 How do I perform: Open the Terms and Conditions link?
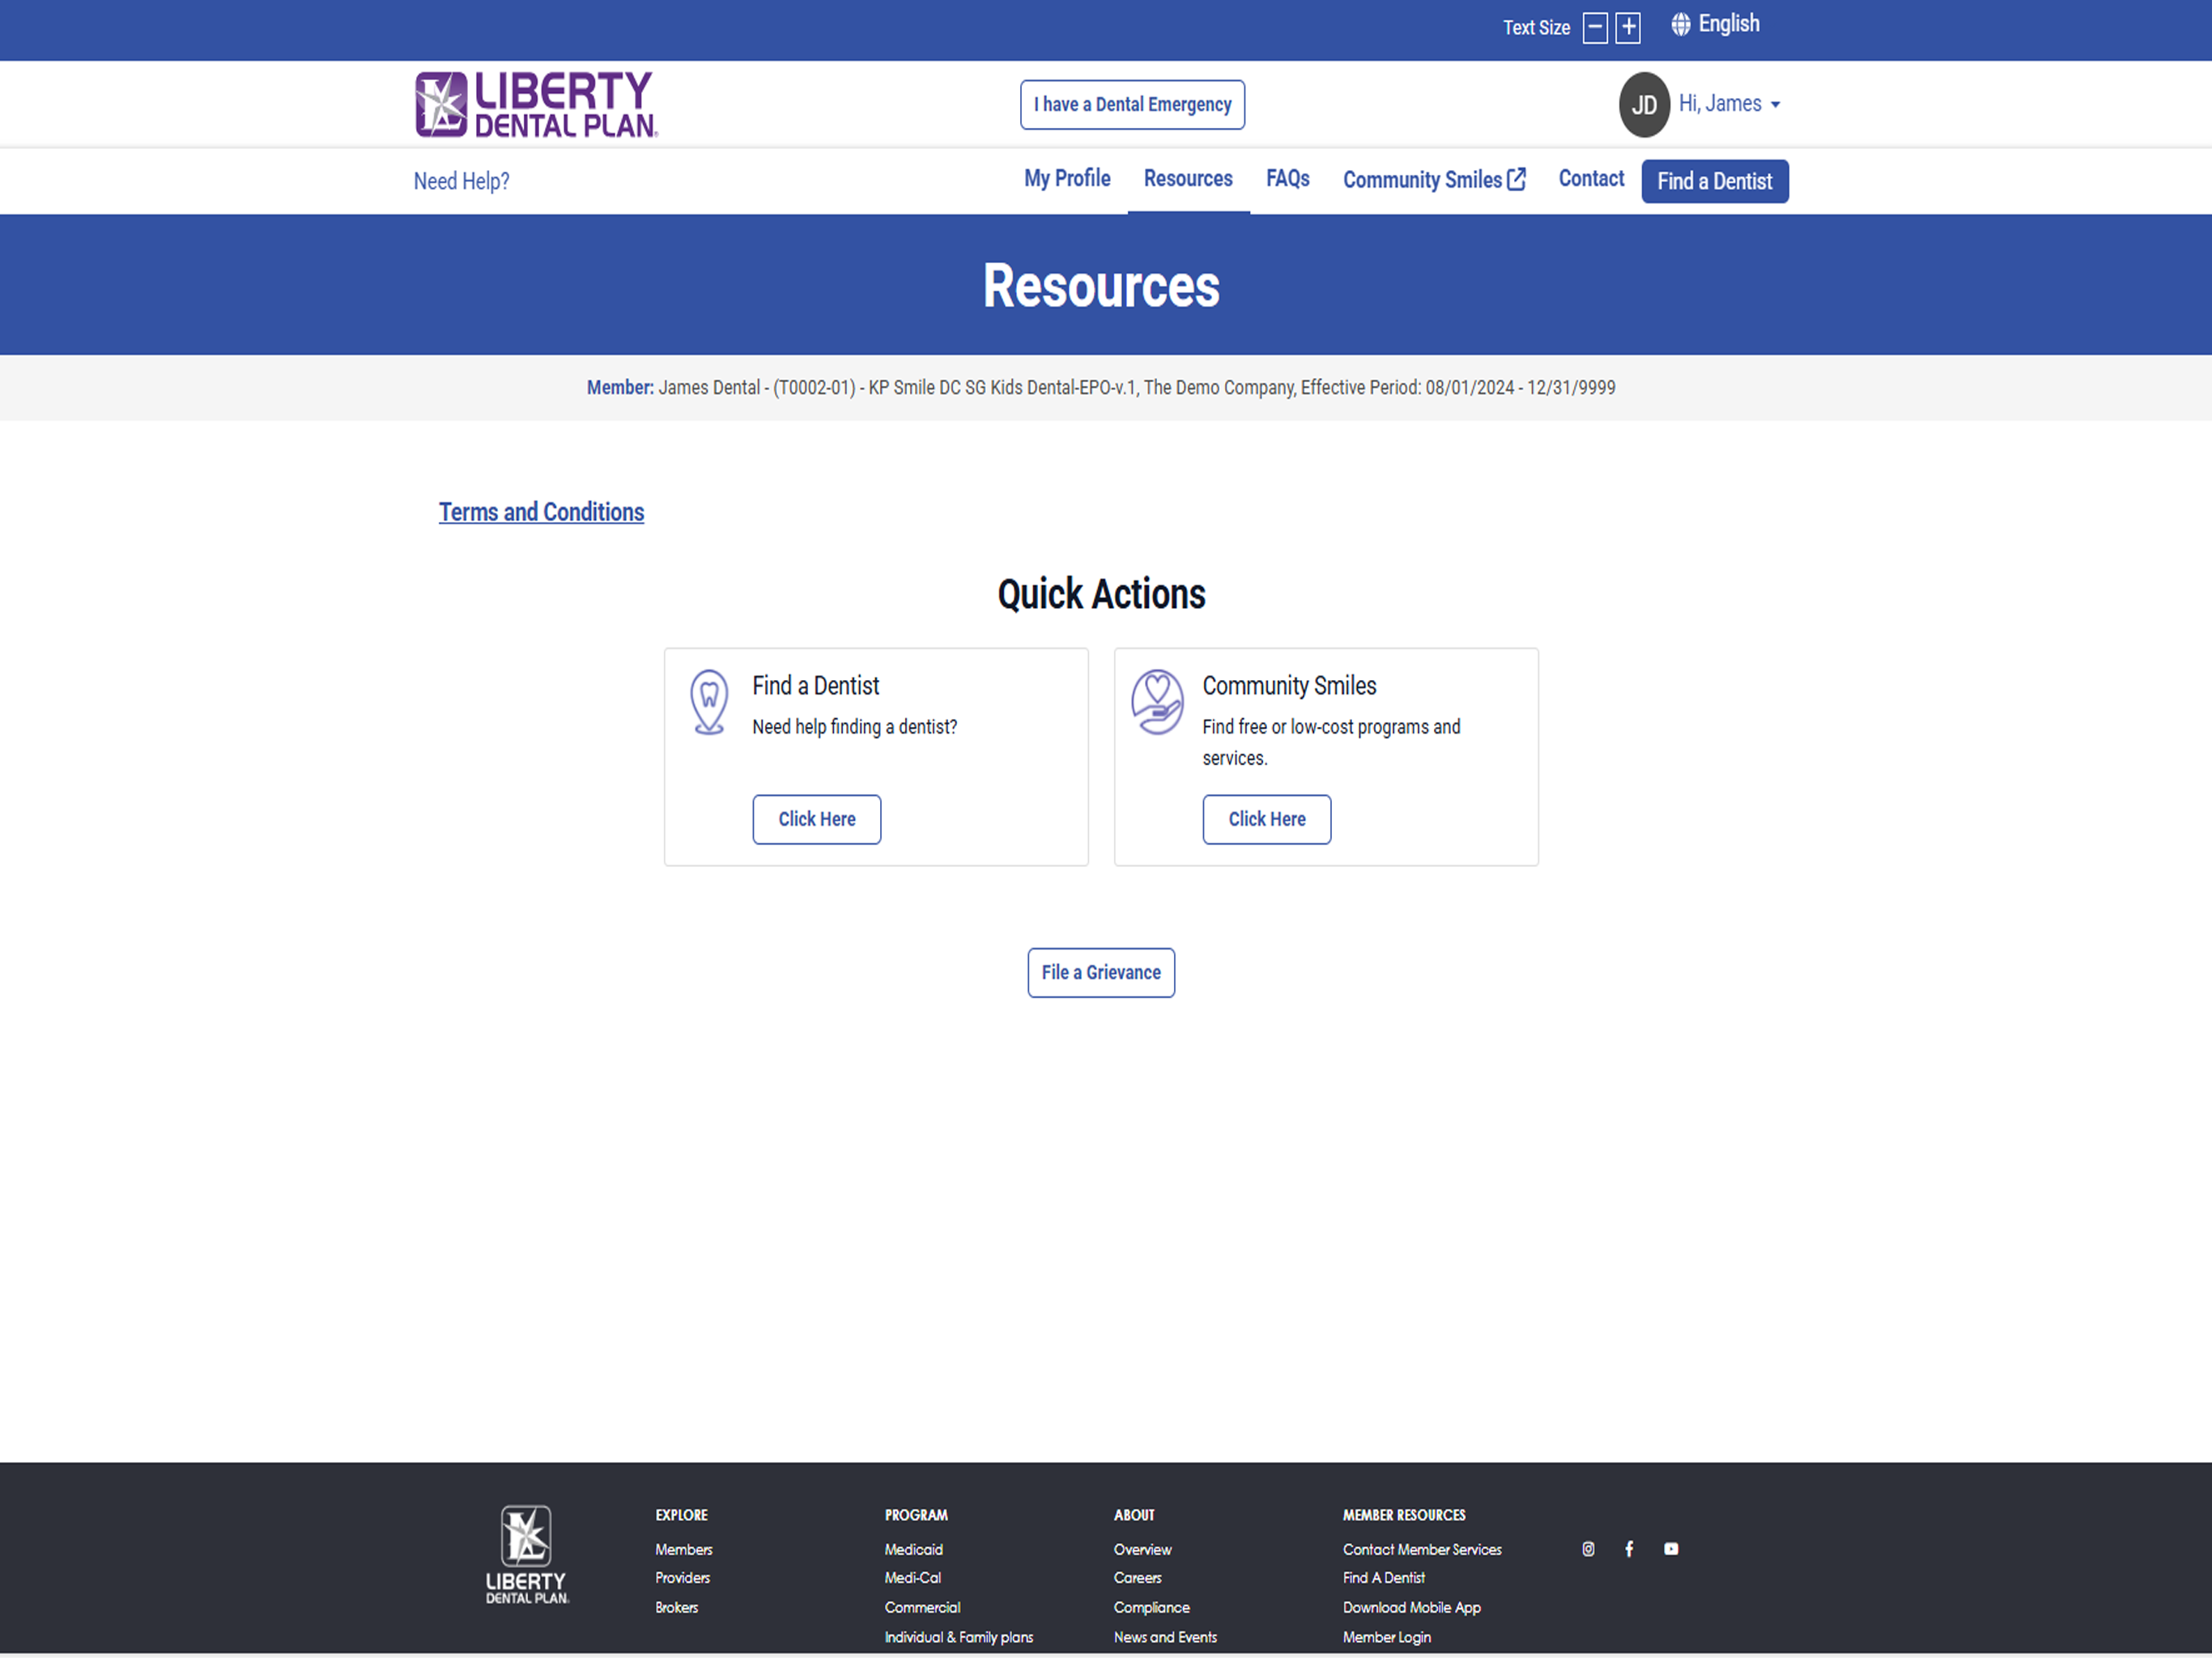click(541, 512)
